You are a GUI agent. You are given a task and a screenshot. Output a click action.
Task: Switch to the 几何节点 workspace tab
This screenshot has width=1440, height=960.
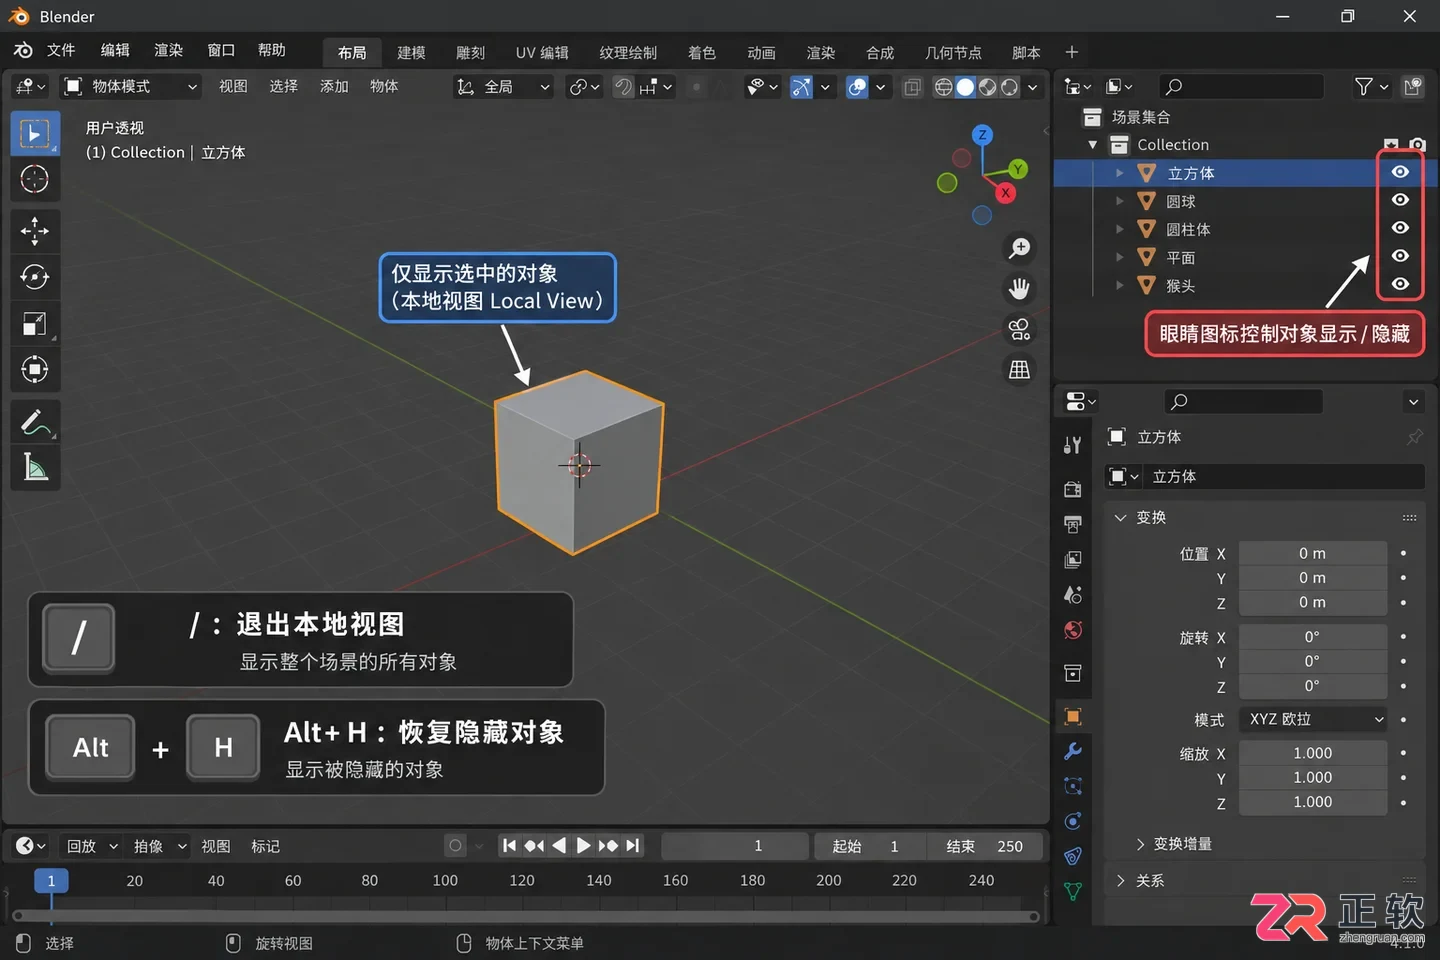tap(953, 53)
